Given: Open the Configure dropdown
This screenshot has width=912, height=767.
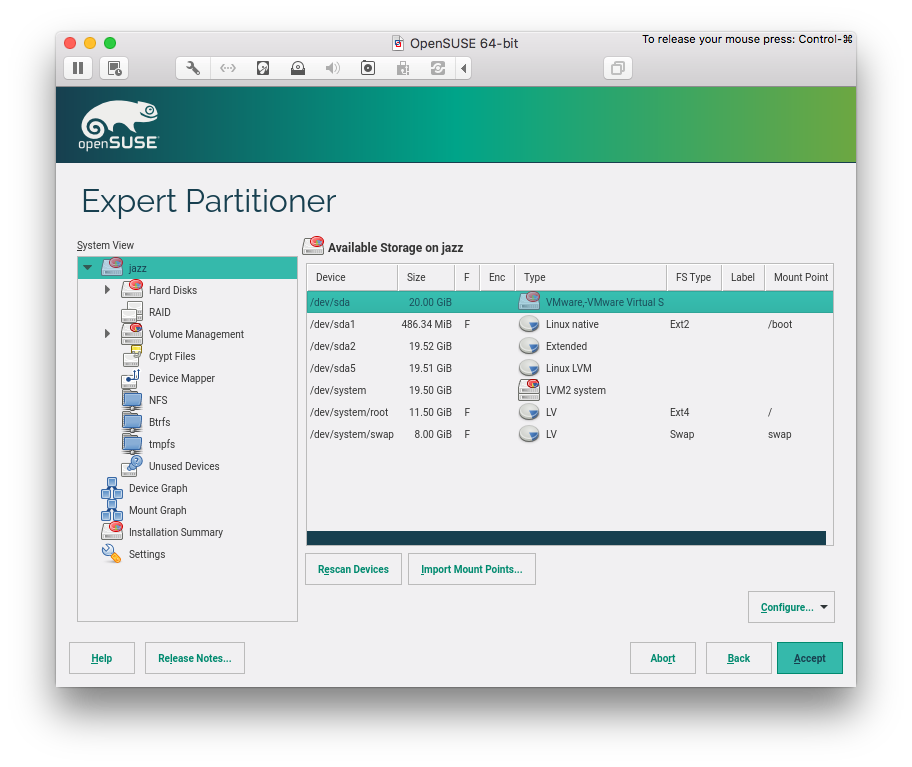Looking at the screenshot, I should 791,607.
